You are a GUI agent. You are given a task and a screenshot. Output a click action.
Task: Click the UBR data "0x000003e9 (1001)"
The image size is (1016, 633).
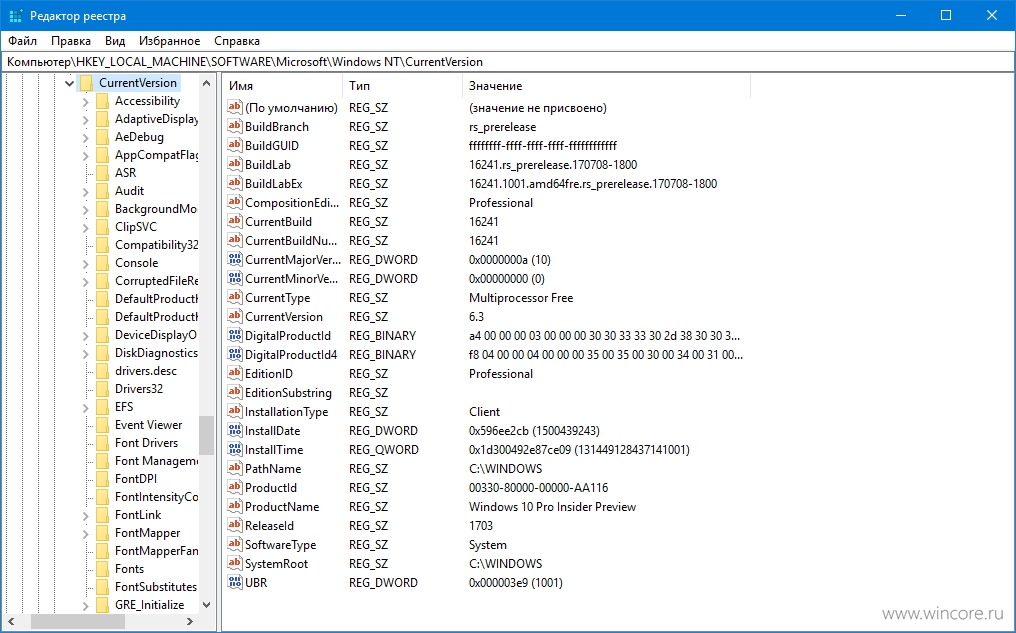(x=516, y=582)
